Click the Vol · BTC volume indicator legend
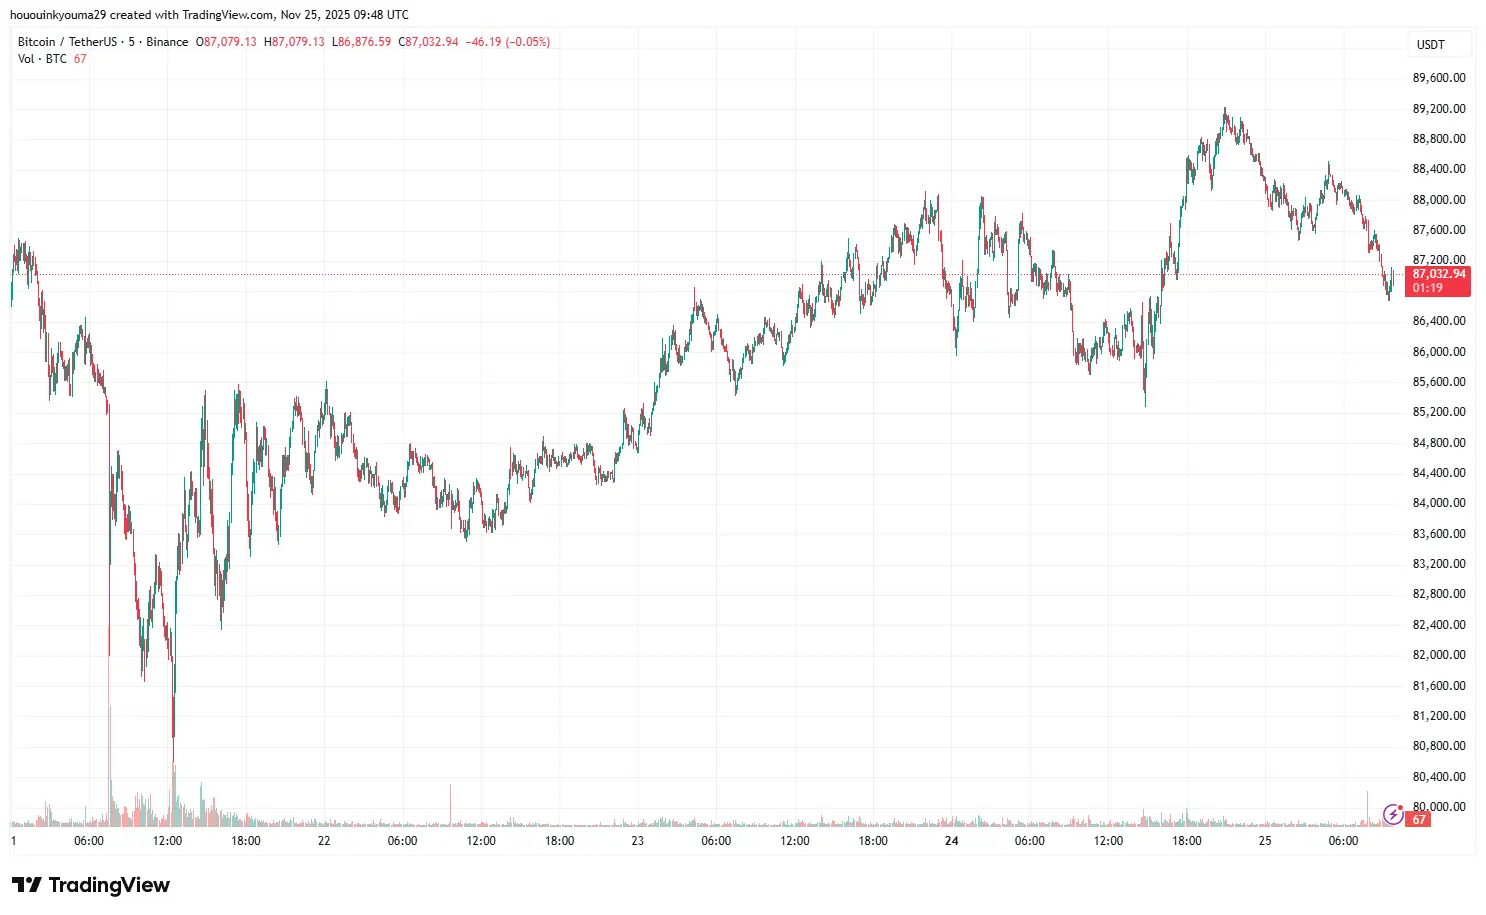Screen dimensions: 1486x915 [x=41, y=58]
